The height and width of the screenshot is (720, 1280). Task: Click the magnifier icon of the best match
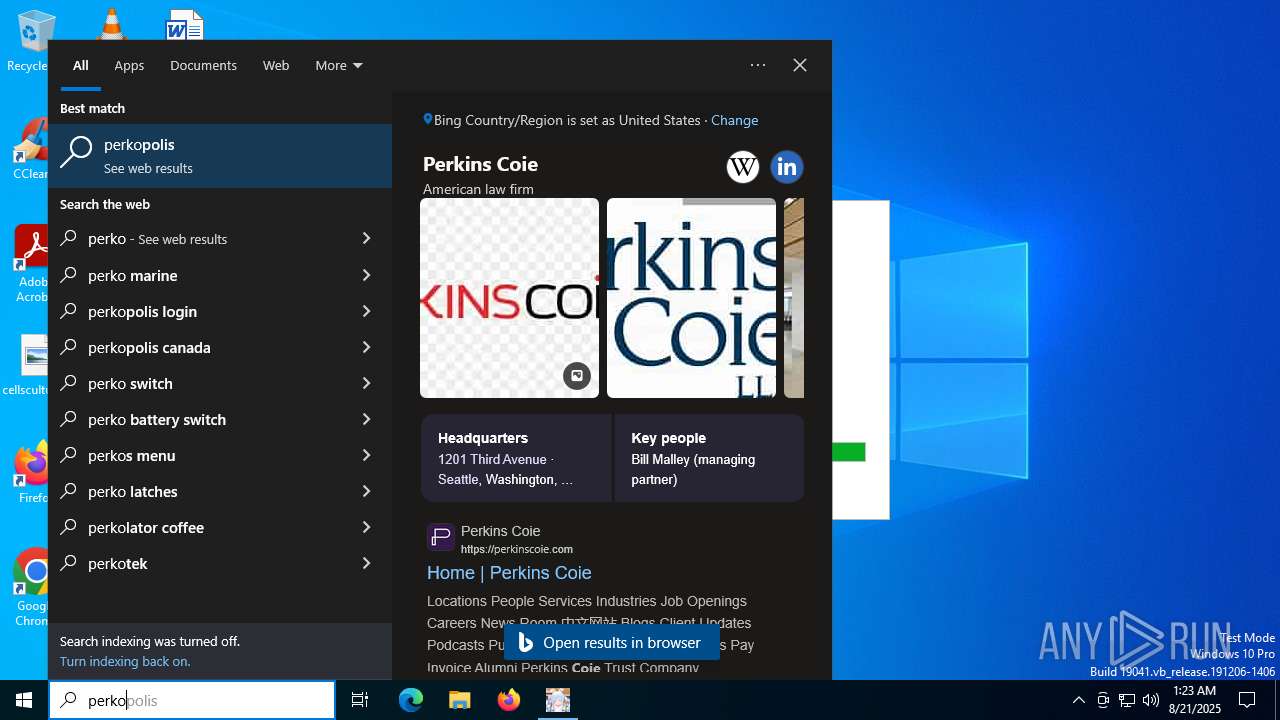pos(76,153)
